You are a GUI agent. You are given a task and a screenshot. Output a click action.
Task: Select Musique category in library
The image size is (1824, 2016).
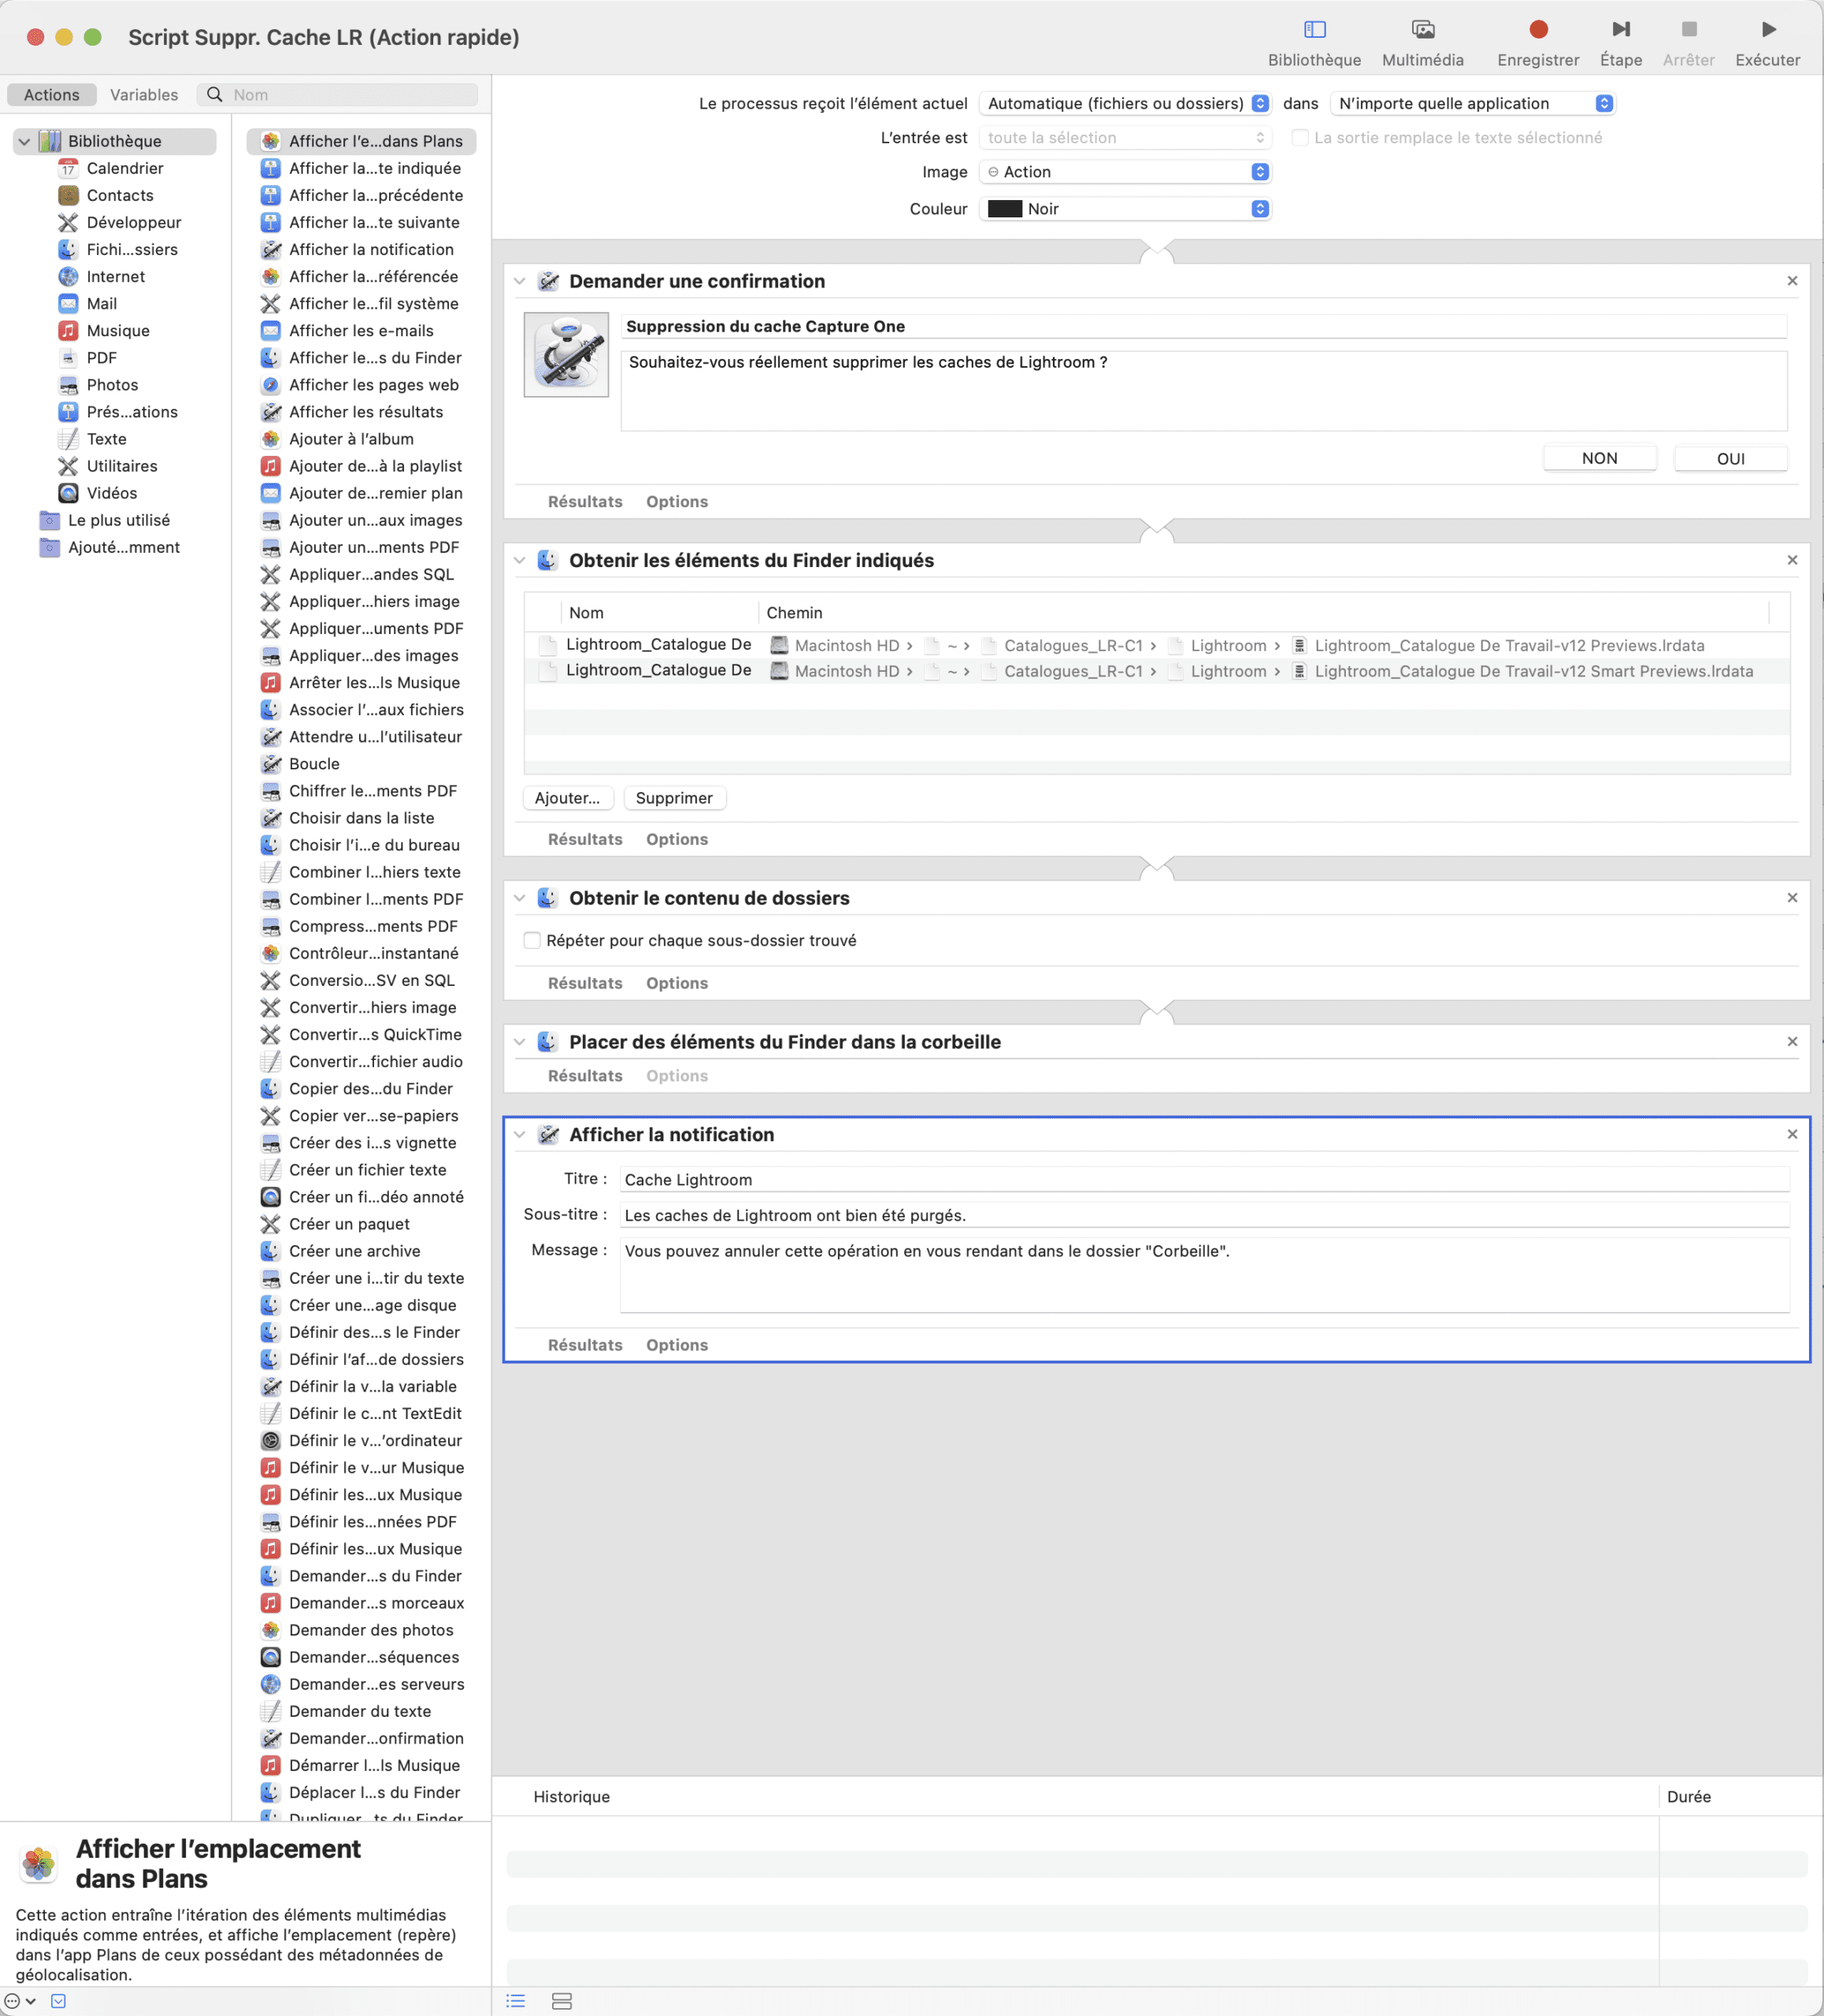pos(118,331)
